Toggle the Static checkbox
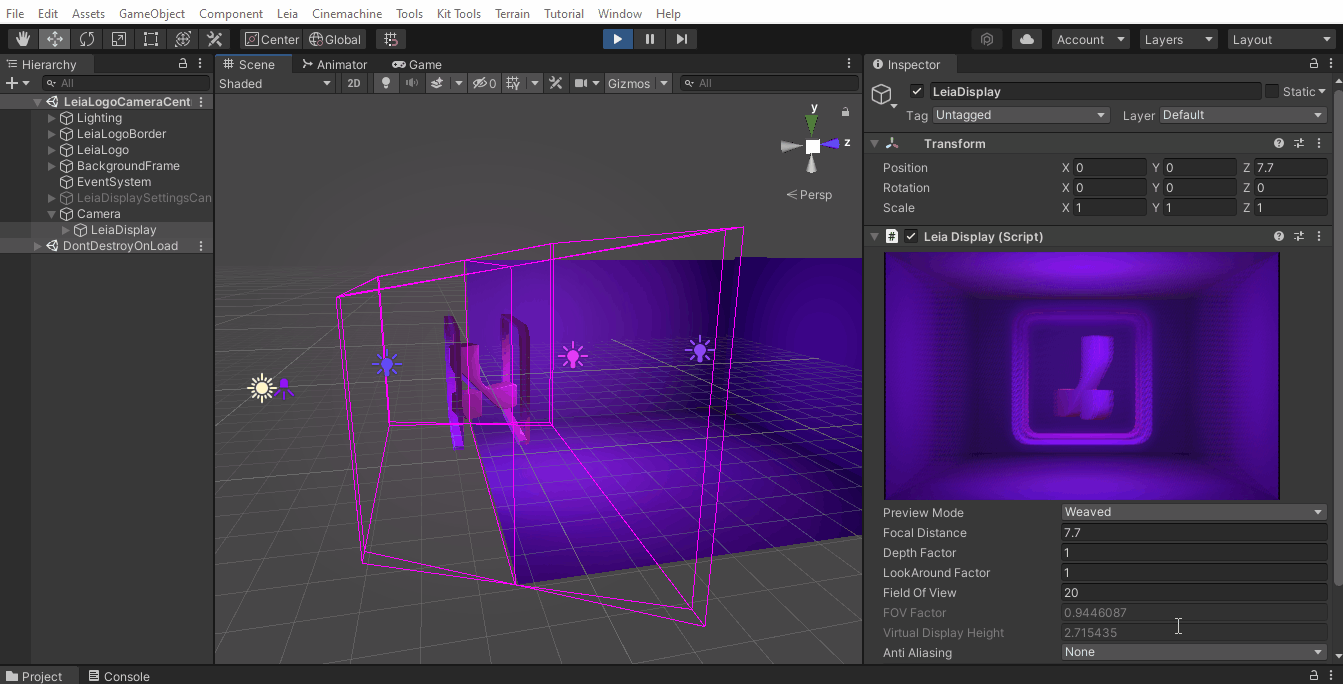Image resolution: width=1343 pixels, height=684 pixels. point(1272,91)
